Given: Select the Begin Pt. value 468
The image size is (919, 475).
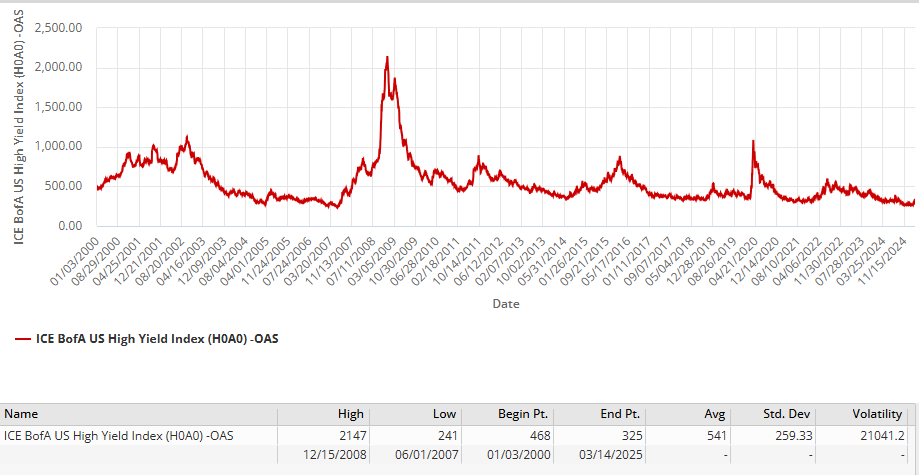Looking at the screenshot, I should 540,435.
